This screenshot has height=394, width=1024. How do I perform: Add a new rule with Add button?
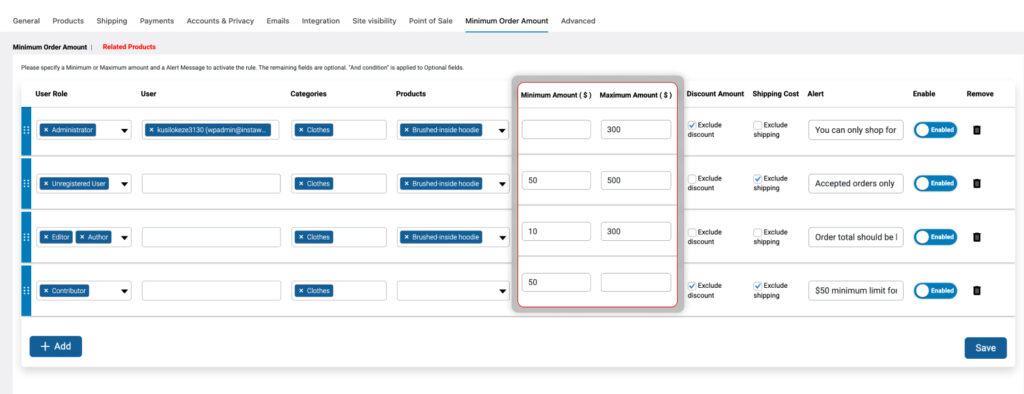(56, 346)
